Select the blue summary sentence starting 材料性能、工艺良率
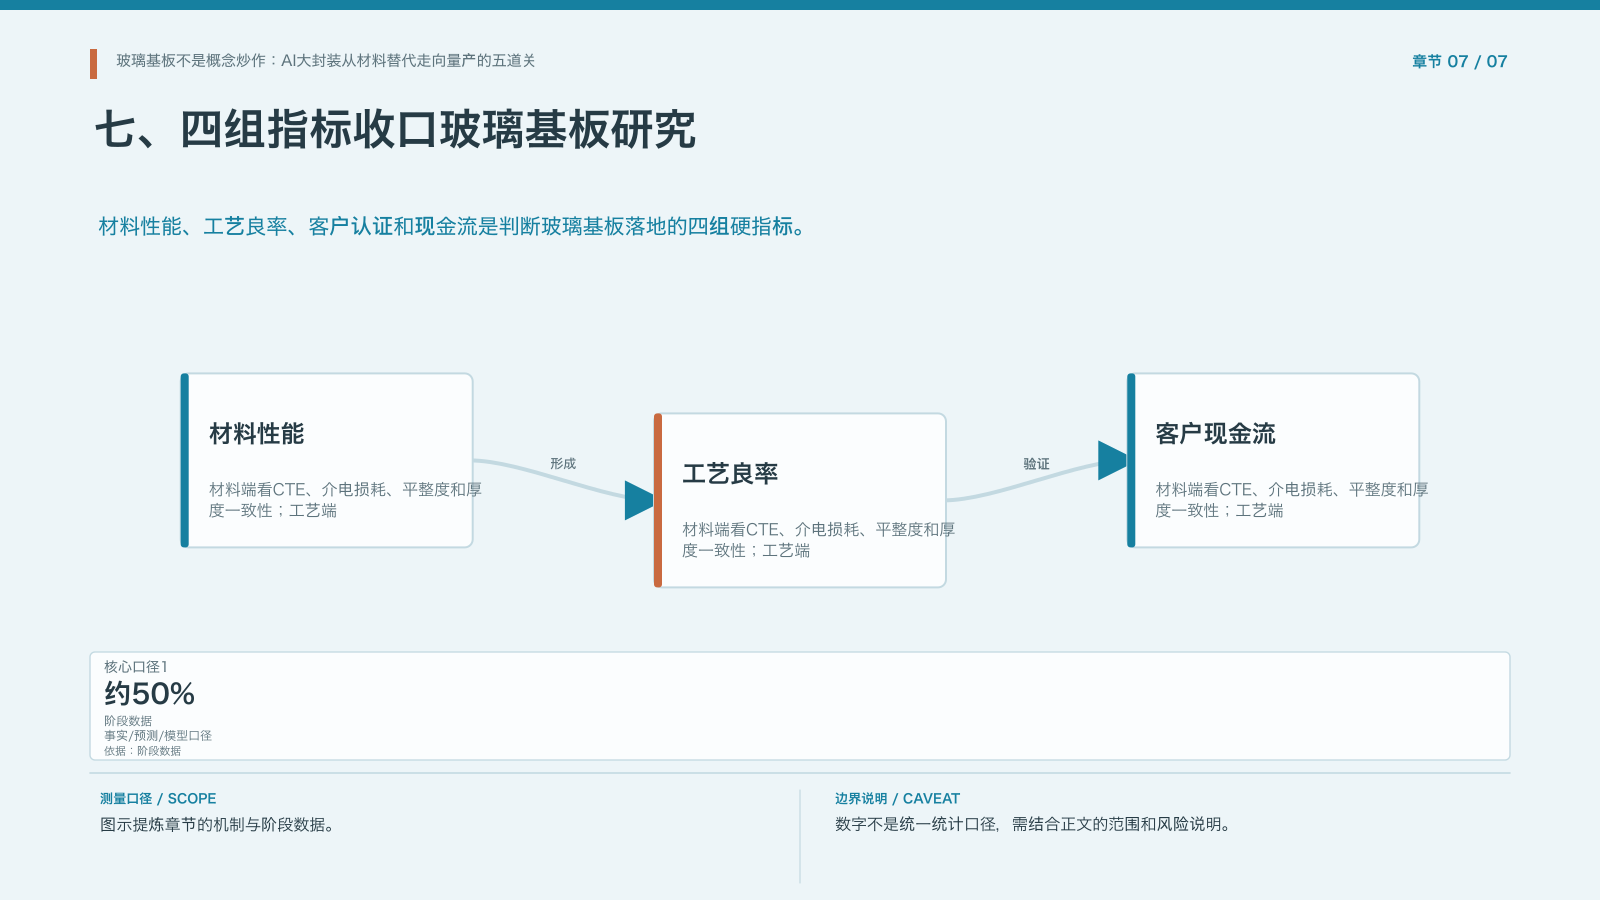Viewport: 1600px width, 900px height. (452, 227)
